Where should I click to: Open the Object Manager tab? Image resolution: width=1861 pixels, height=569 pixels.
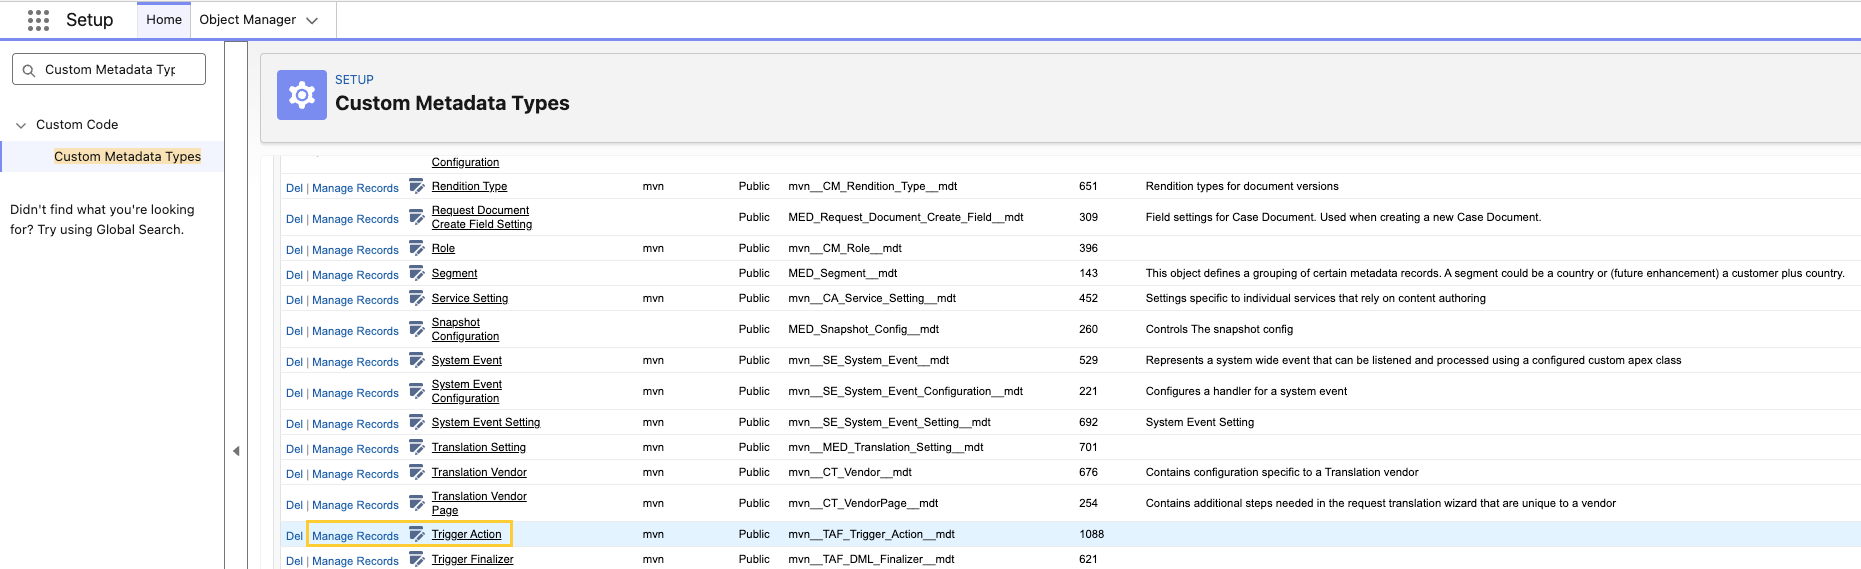pos(247,20)
